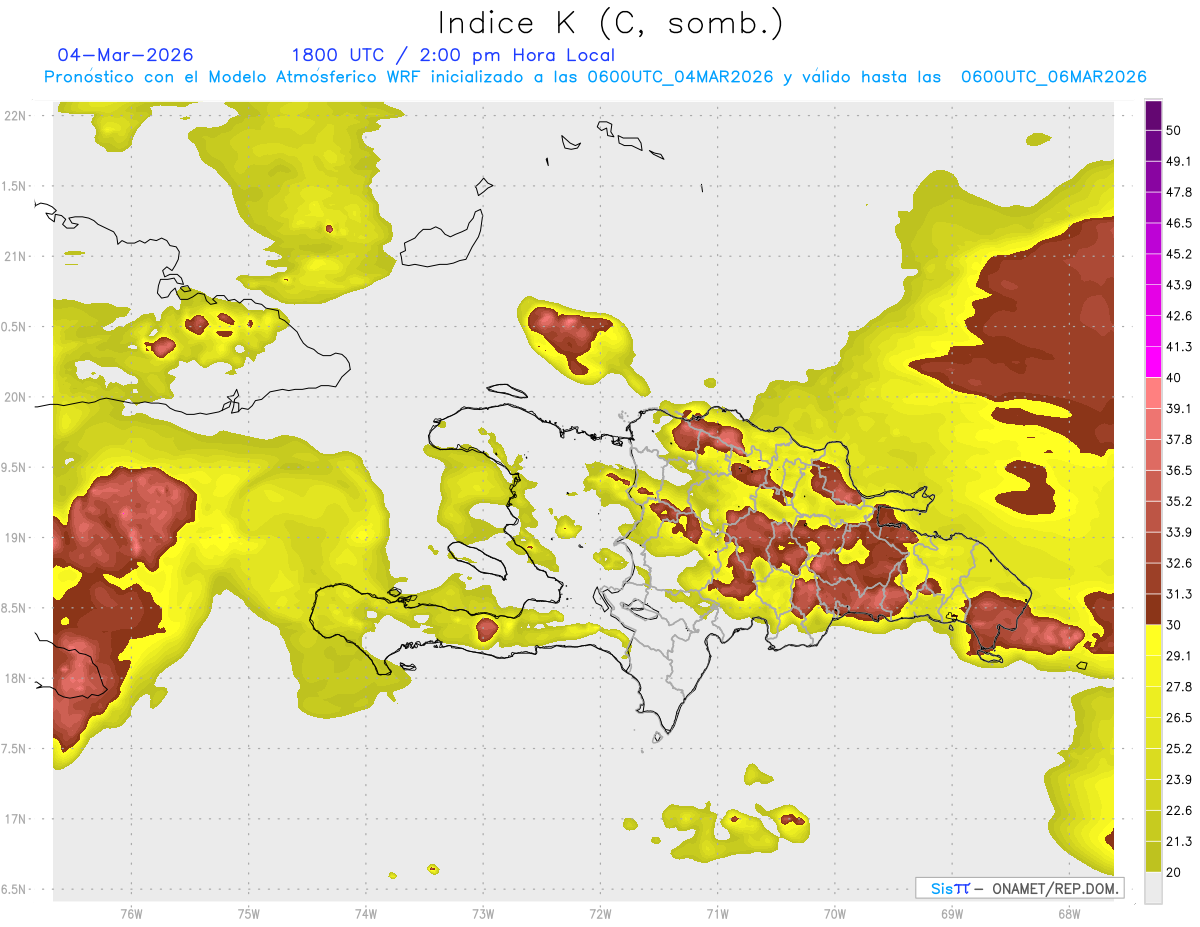Click the "76W" longitude label

131,913
